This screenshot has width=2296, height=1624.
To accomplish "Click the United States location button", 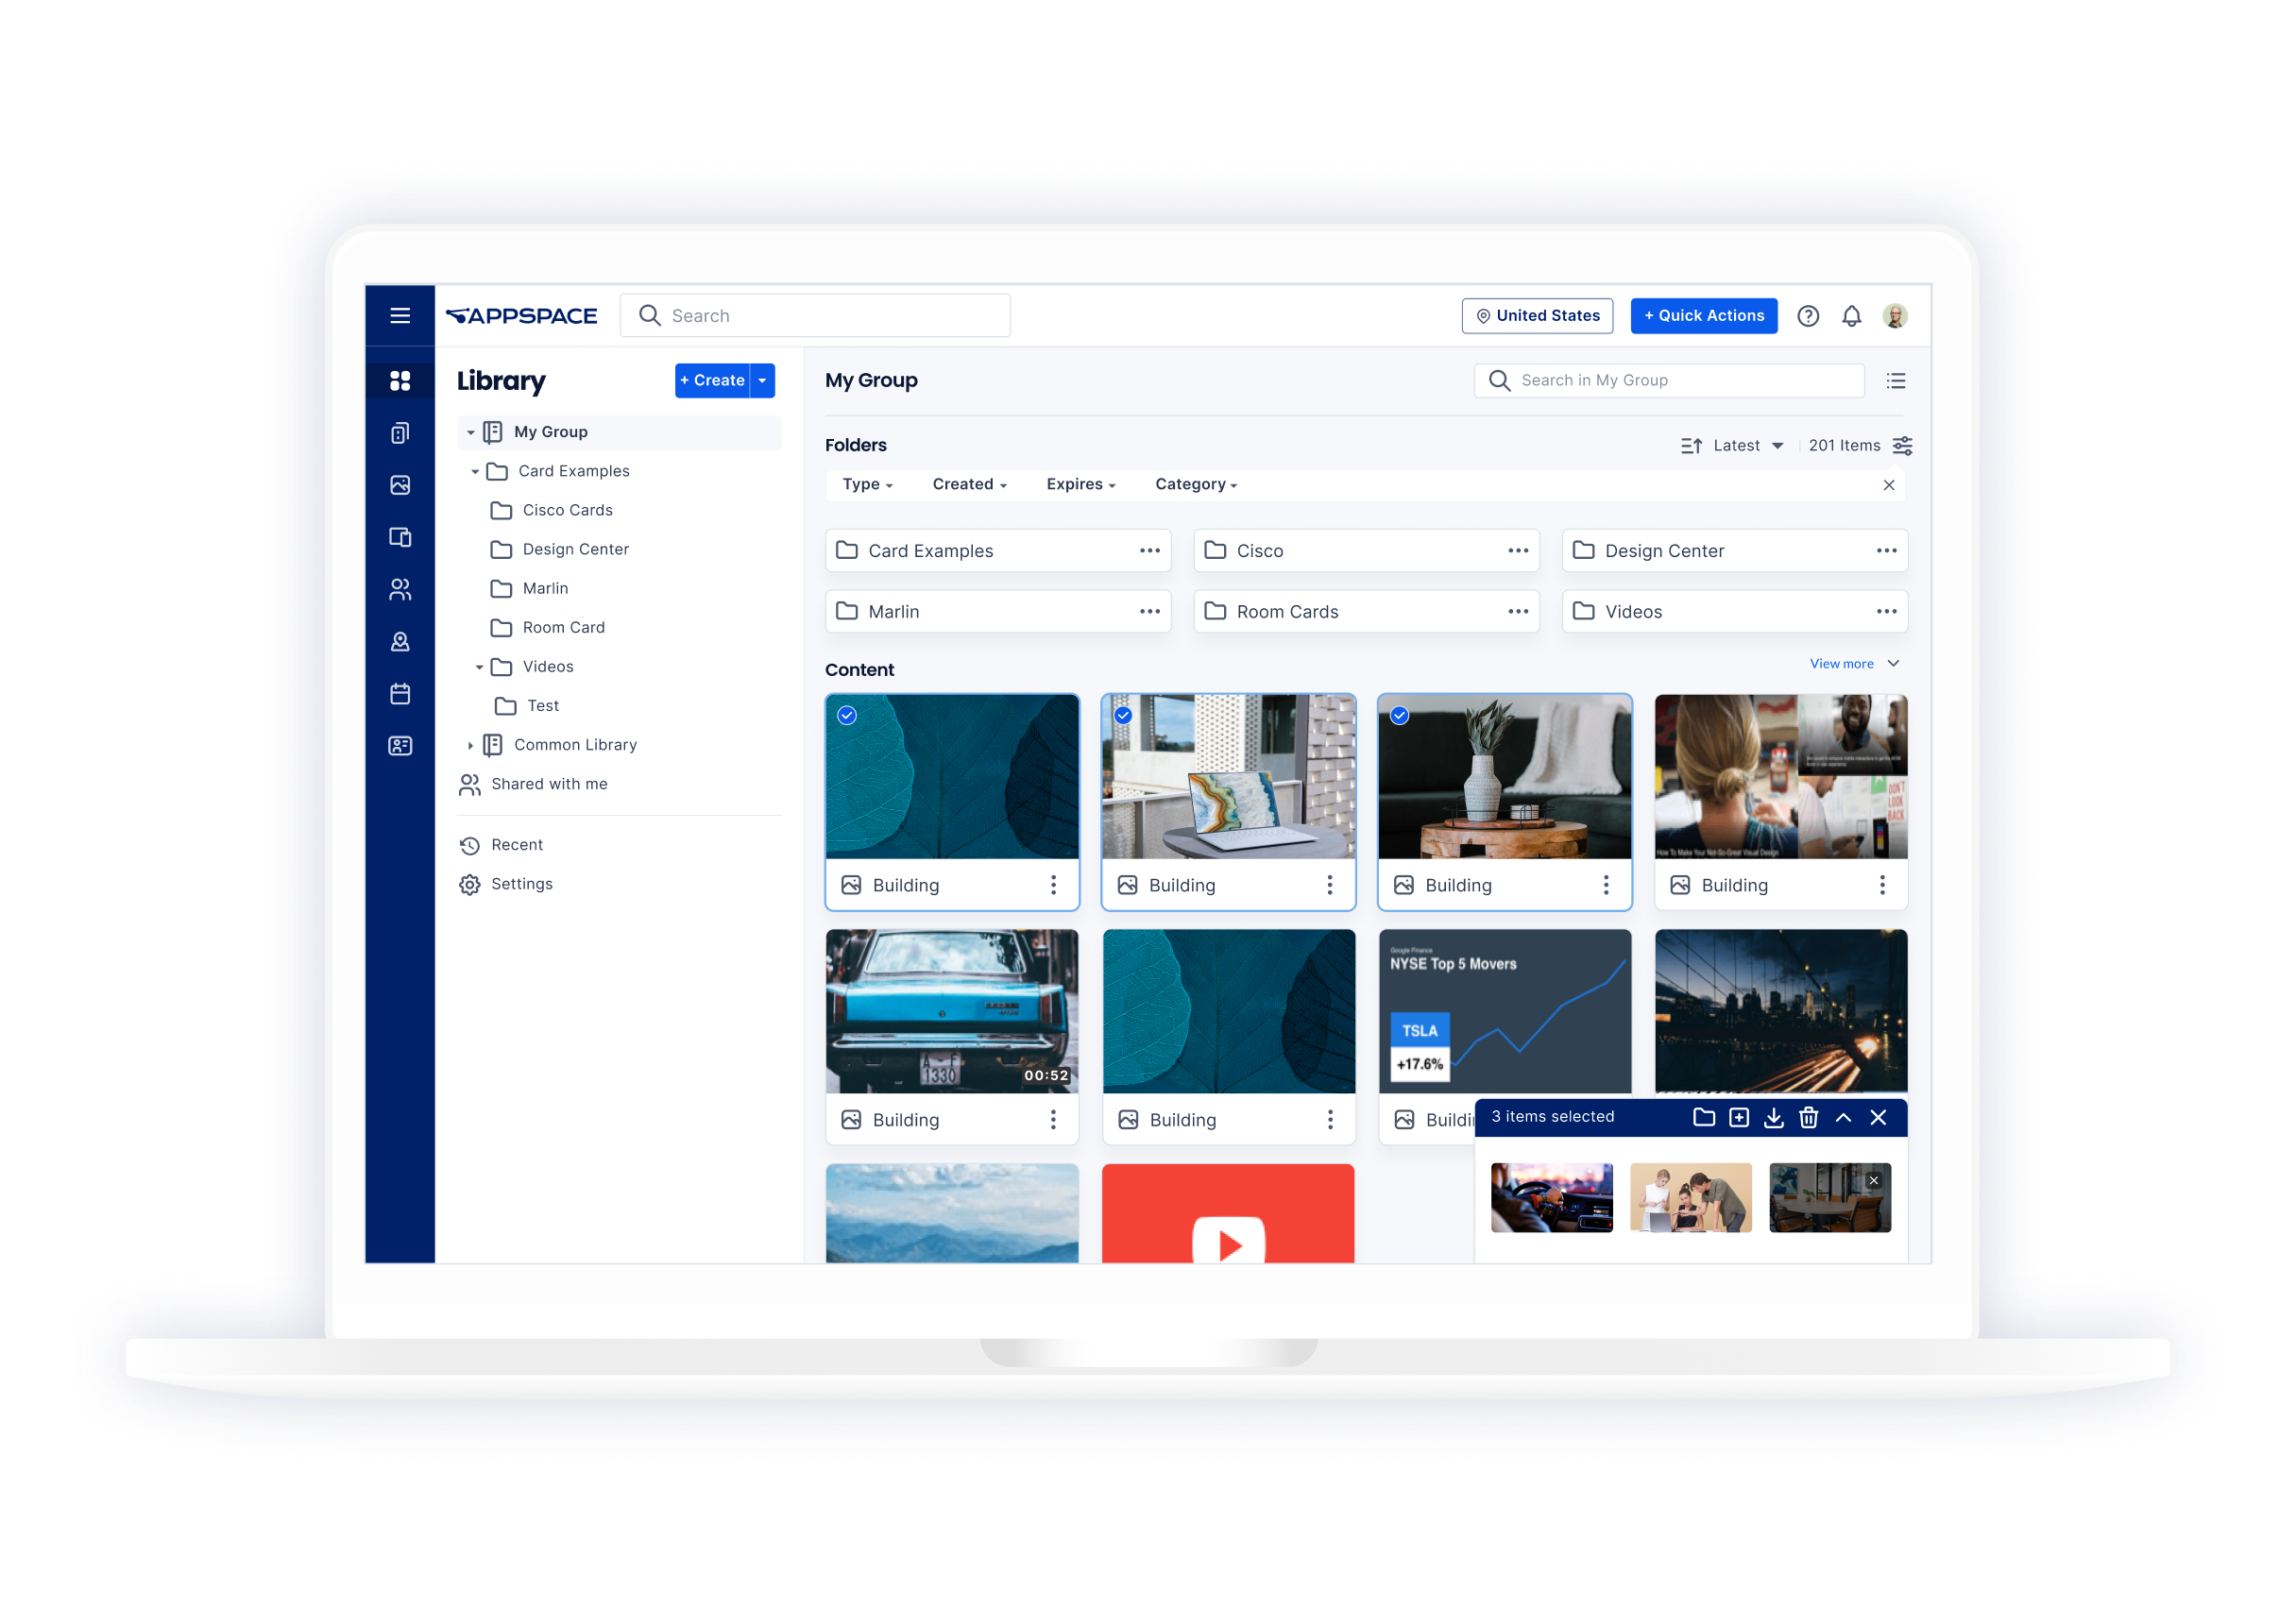I will 1537,315.
